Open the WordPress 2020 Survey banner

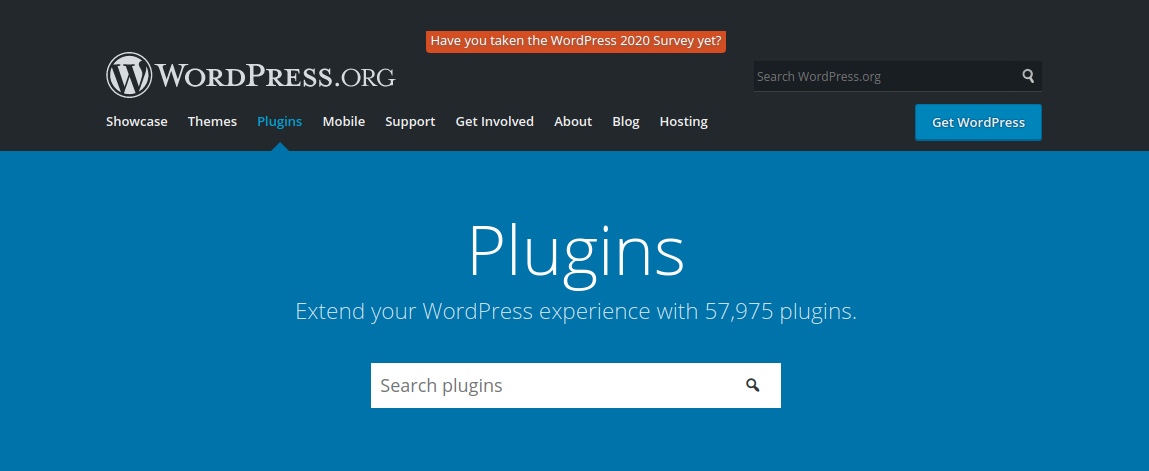coord(576,41)
